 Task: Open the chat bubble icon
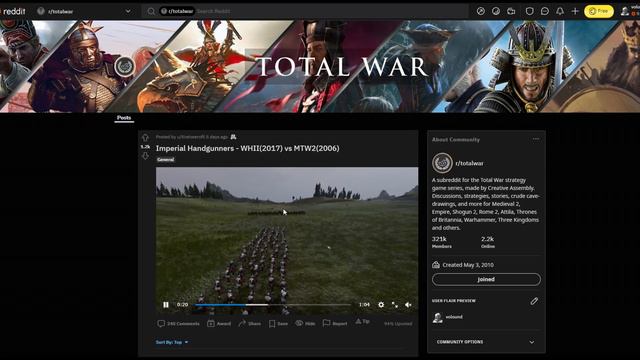tap(544, 11)
